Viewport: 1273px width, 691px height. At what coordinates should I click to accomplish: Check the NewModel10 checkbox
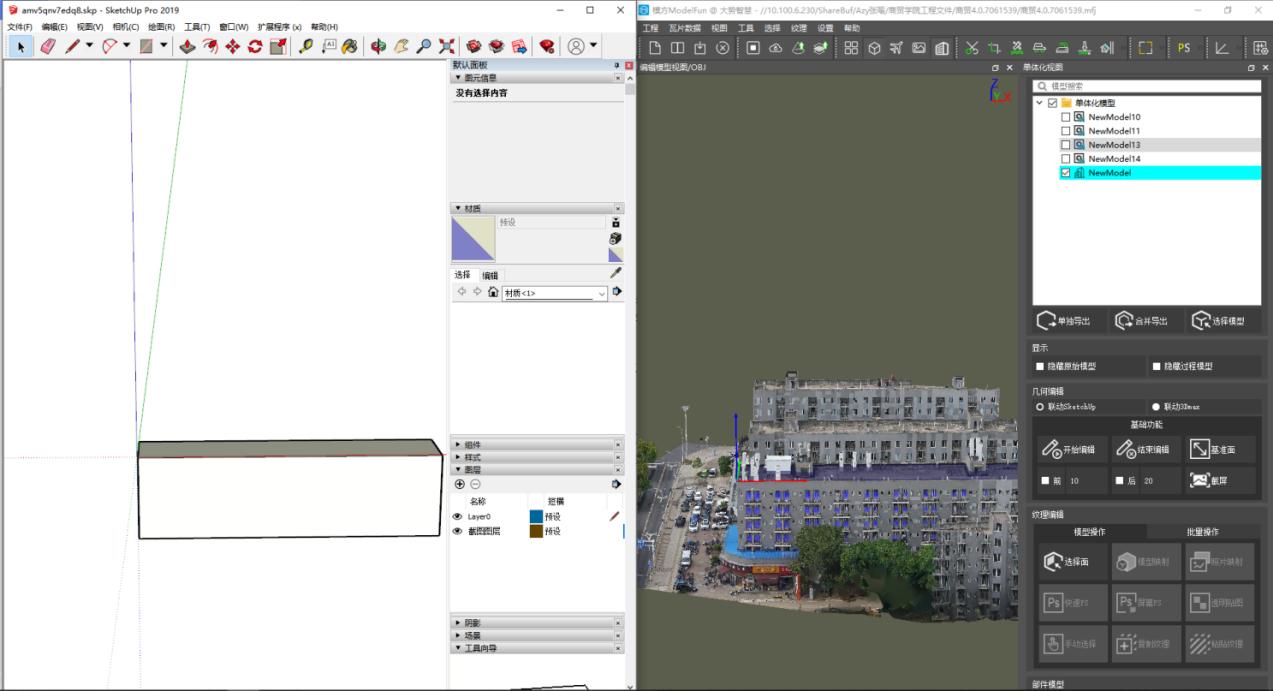1066,117
